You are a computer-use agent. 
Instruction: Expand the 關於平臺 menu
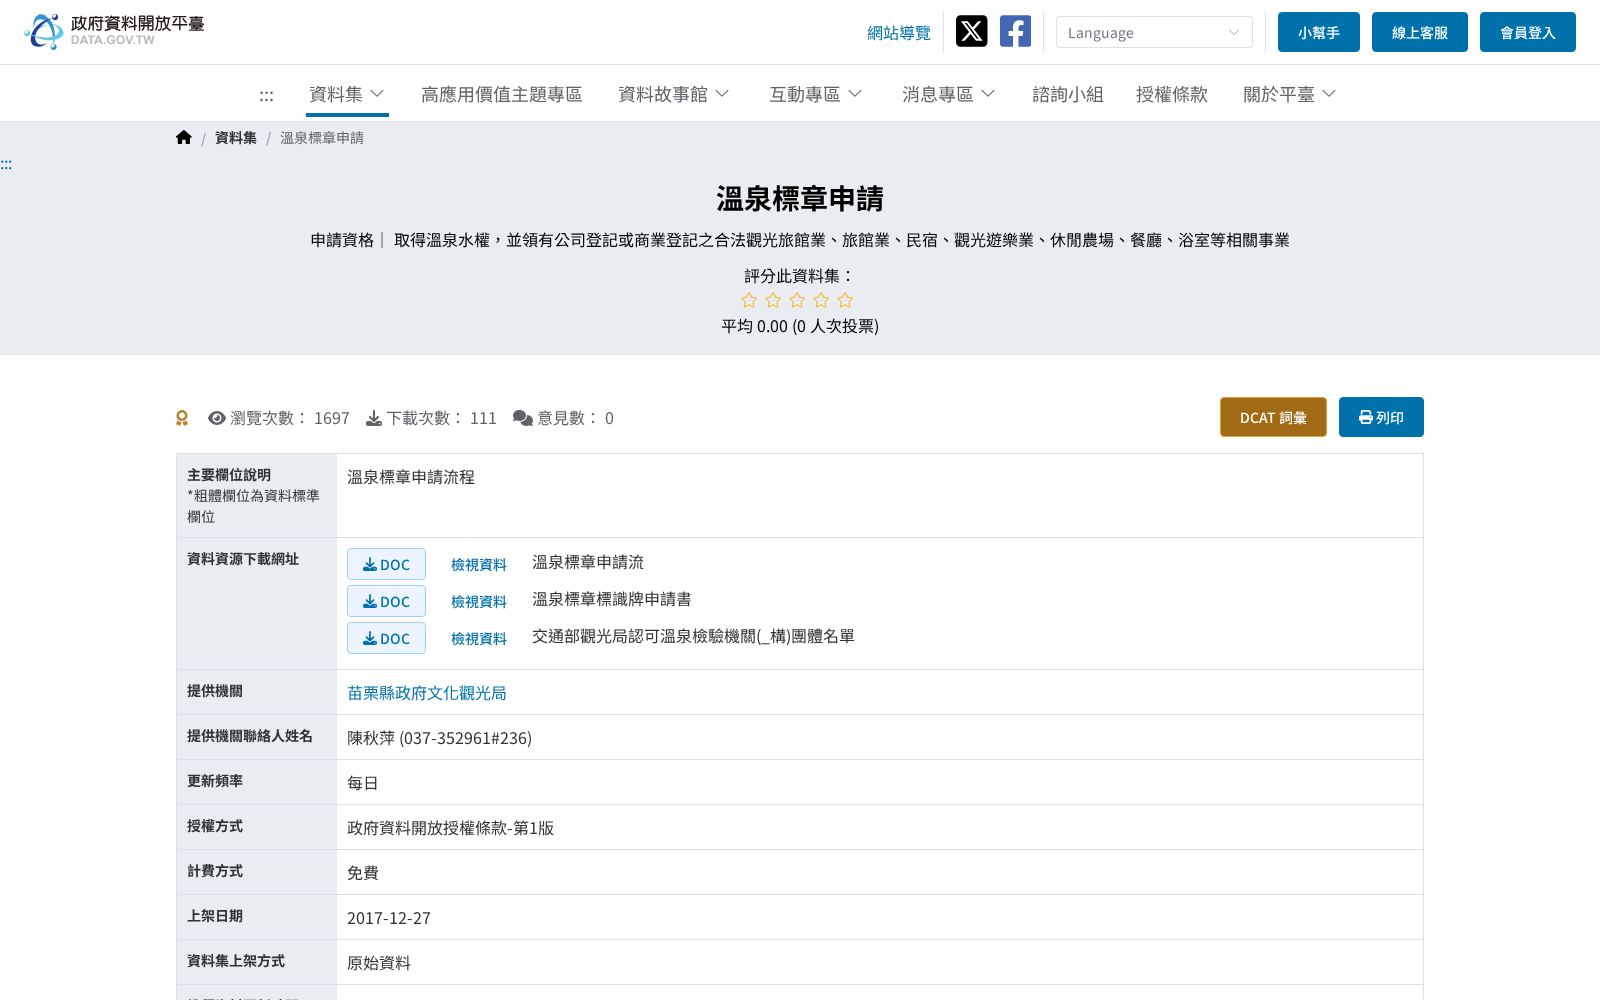coord(1290,94)
